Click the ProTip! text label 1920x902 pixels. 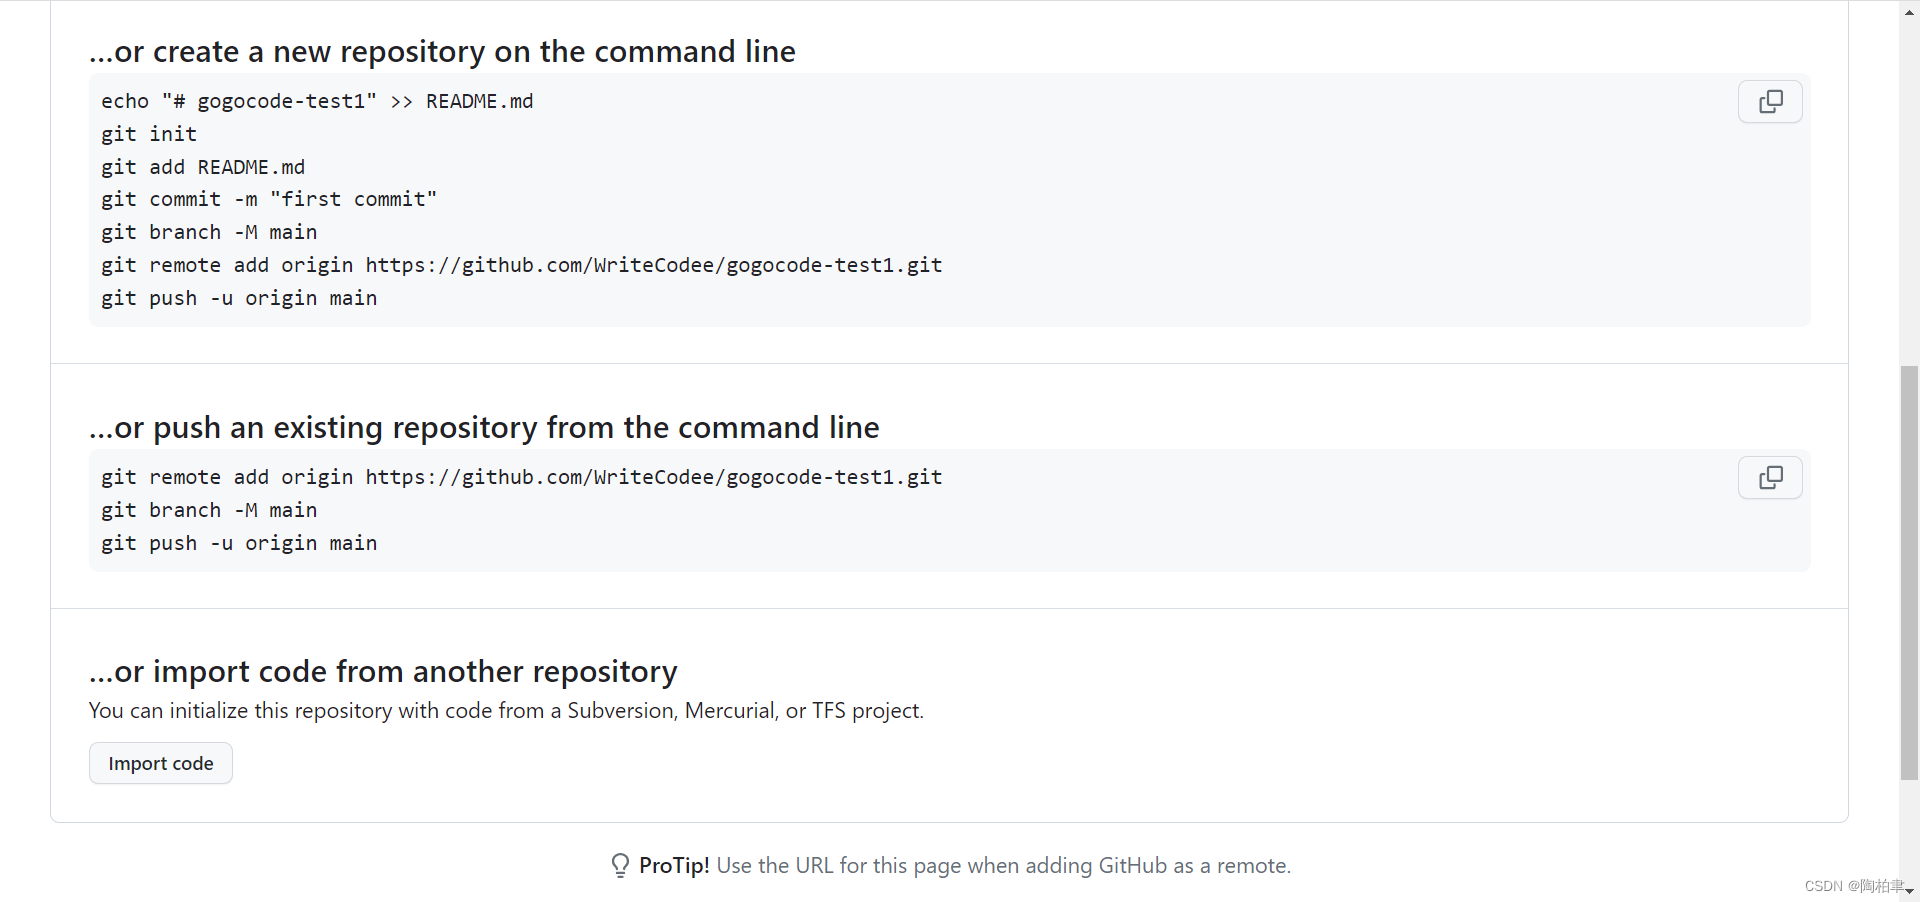pyautogui.click(x=674, y=865)
